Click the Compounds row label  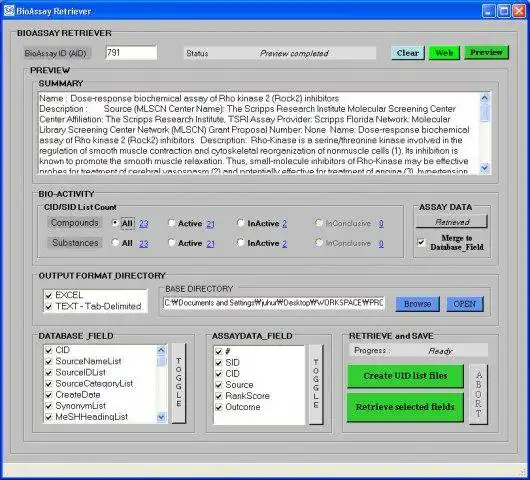coord(75,223)
